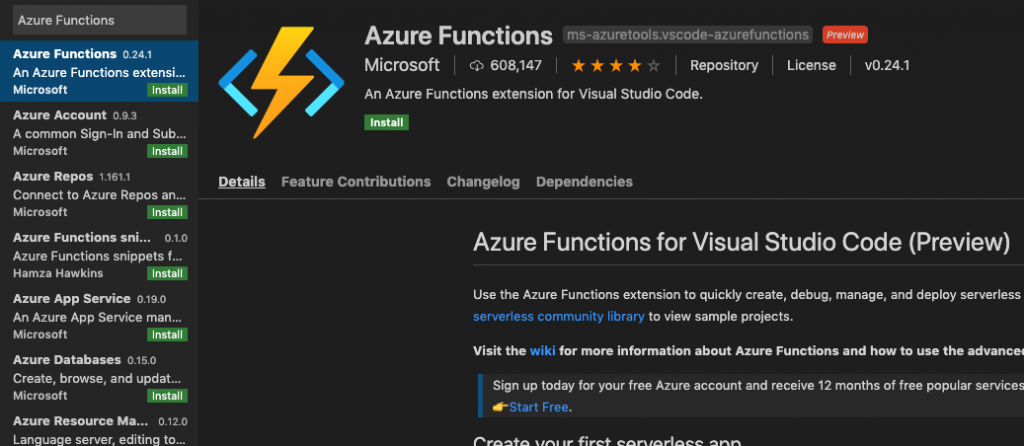Install the Azure Functions extension from header

point(386,122)
